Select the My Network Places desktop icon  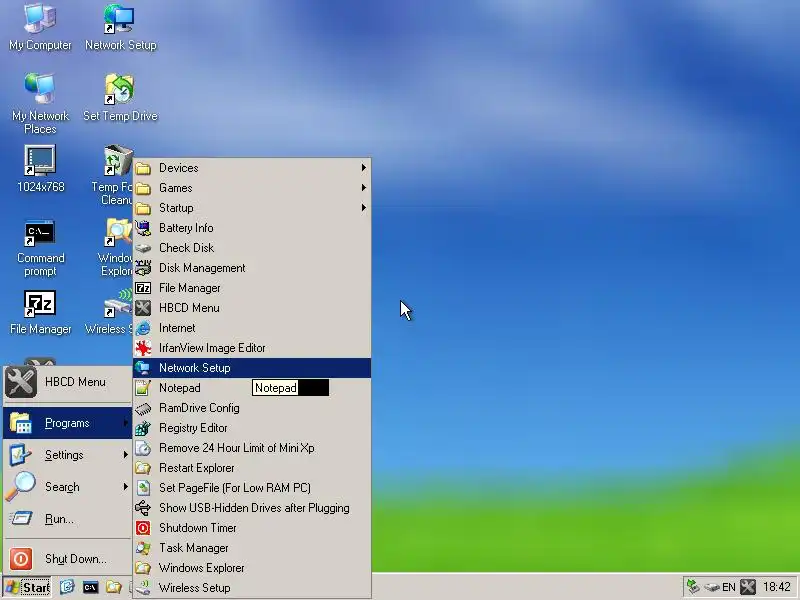point(40,104)
